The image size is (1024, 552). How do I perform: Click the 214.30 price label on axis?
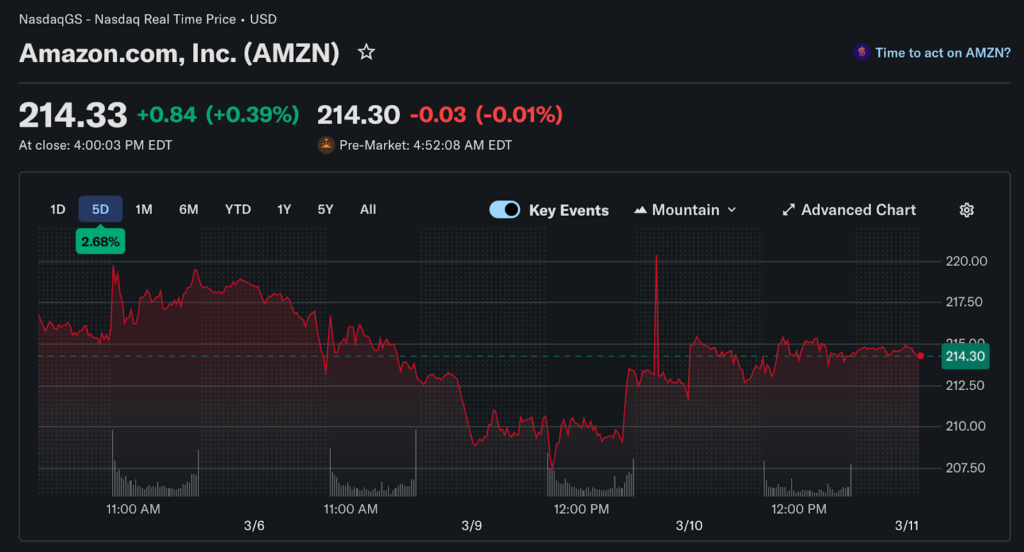(965, 357)
